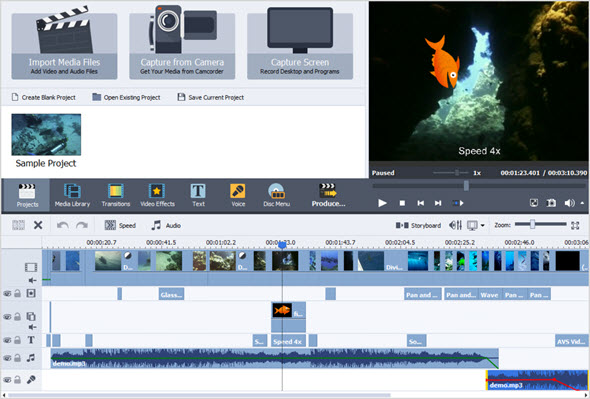Open the Voice recording tab
The height and width of the screenshot is (399, 590).
click(238, 195)
